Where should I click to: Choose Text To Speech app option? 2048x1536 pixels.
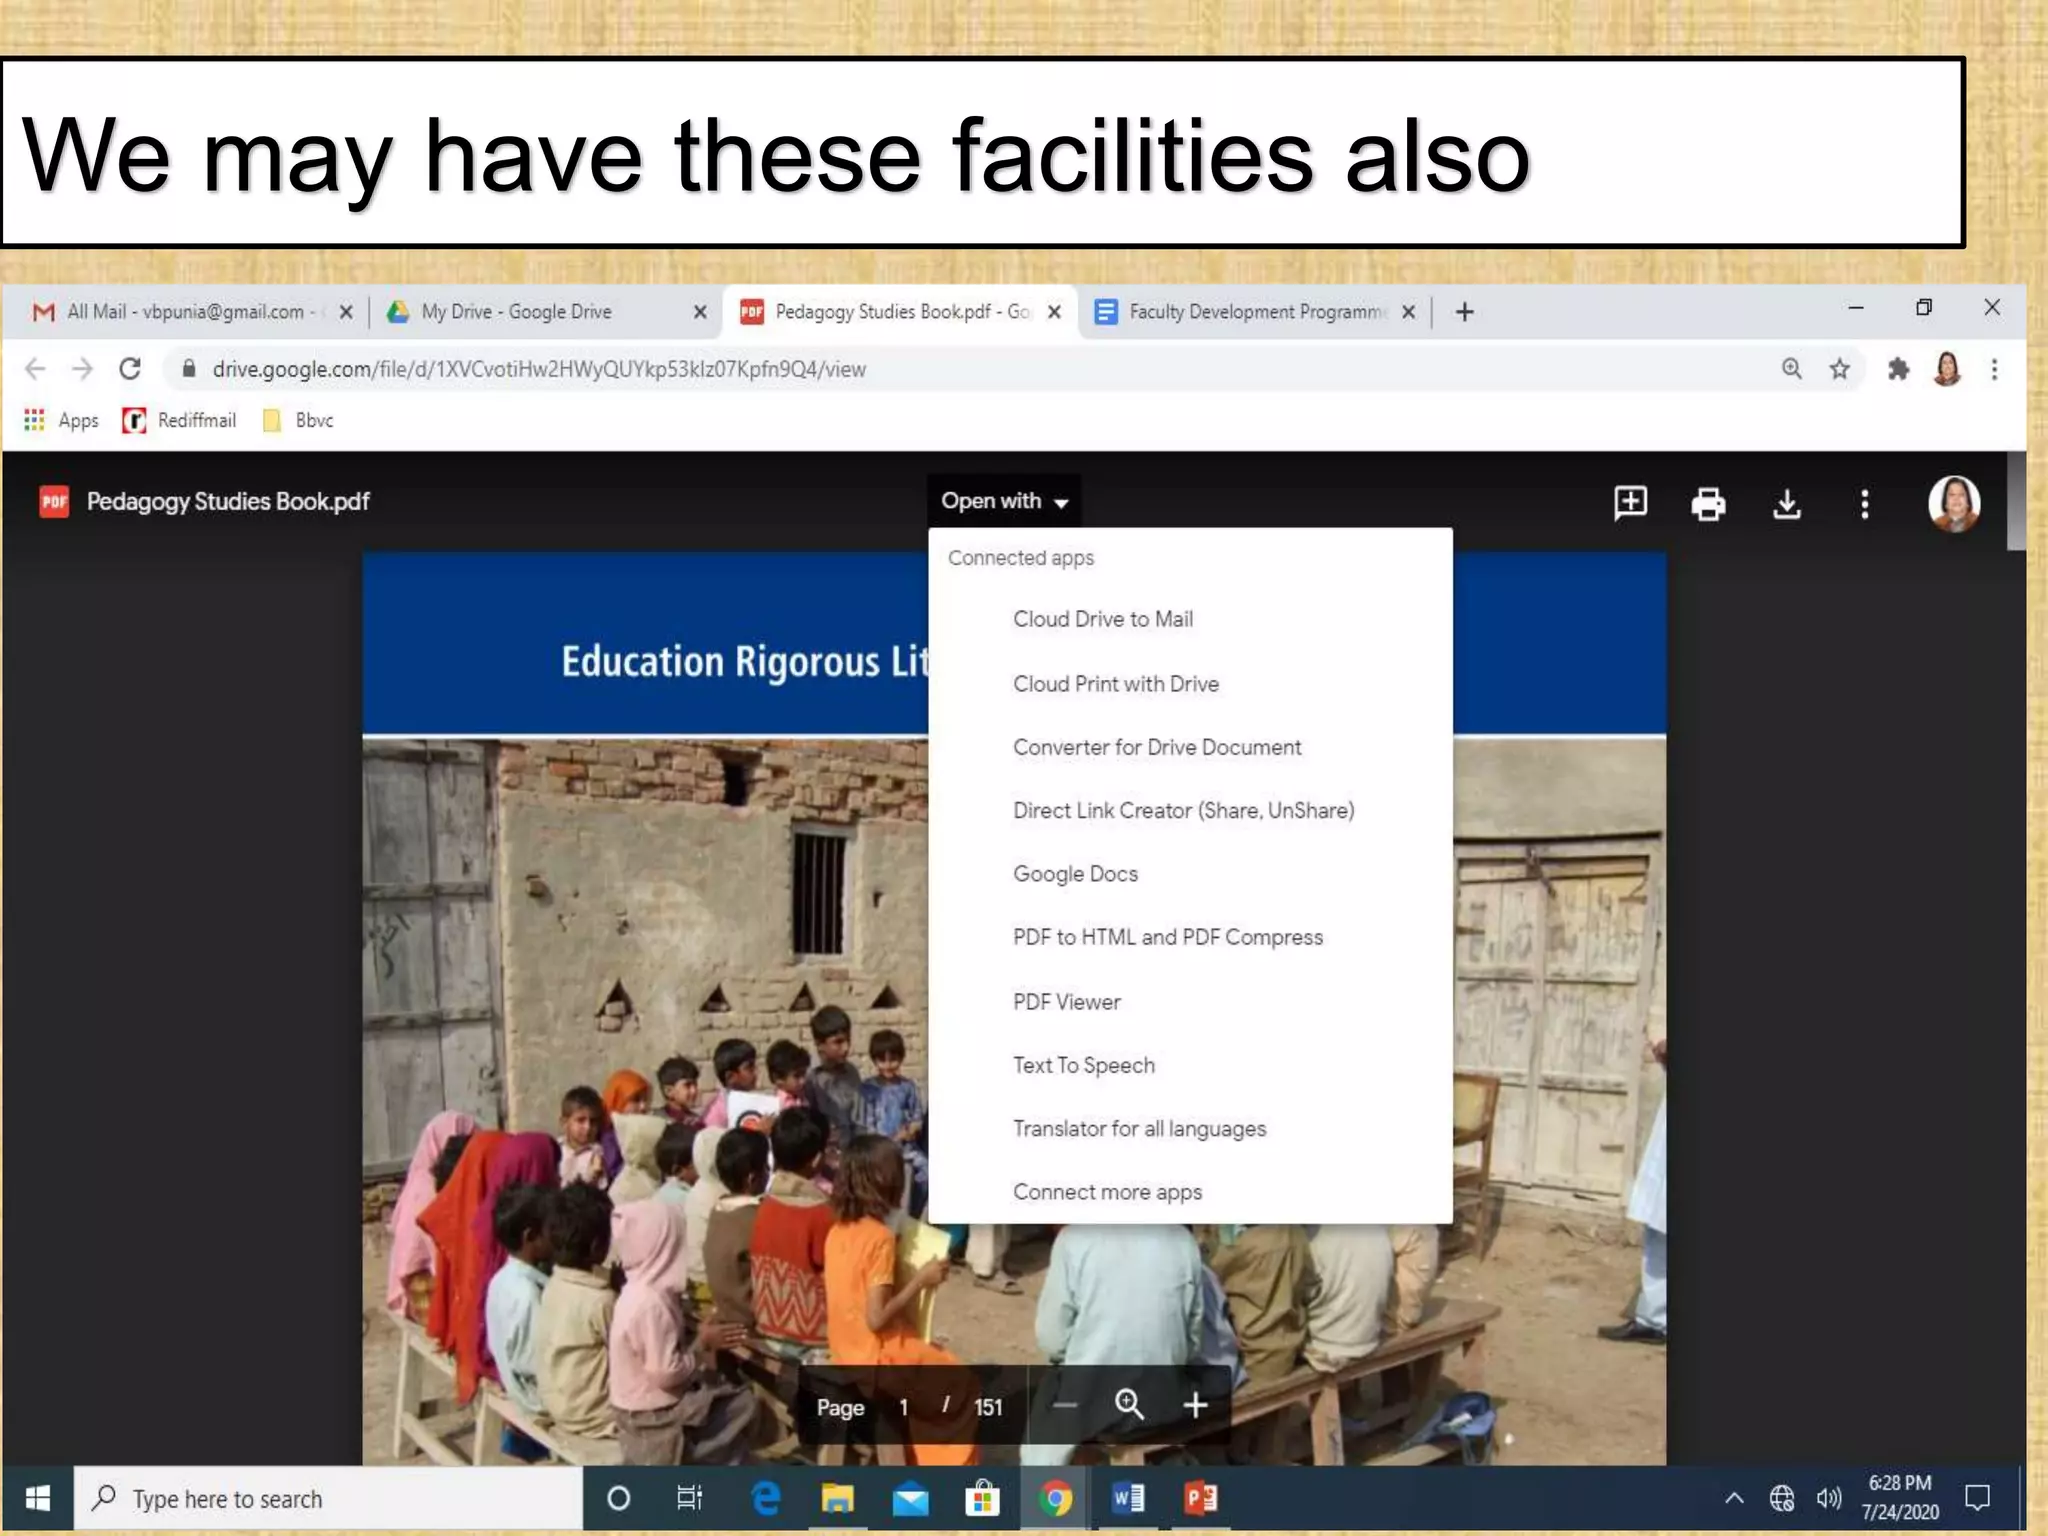[x=1083, y=1065]
